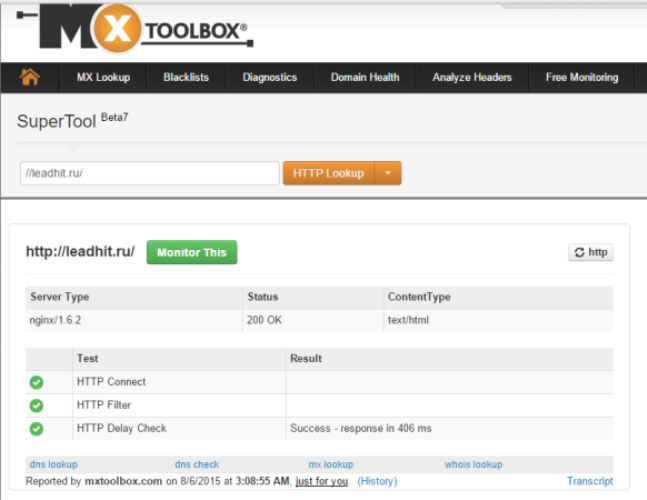This screenshot has width=647, height=500.
Task: Open the whois lookup link
Action: pyautogui.click(x=473, y=465)
